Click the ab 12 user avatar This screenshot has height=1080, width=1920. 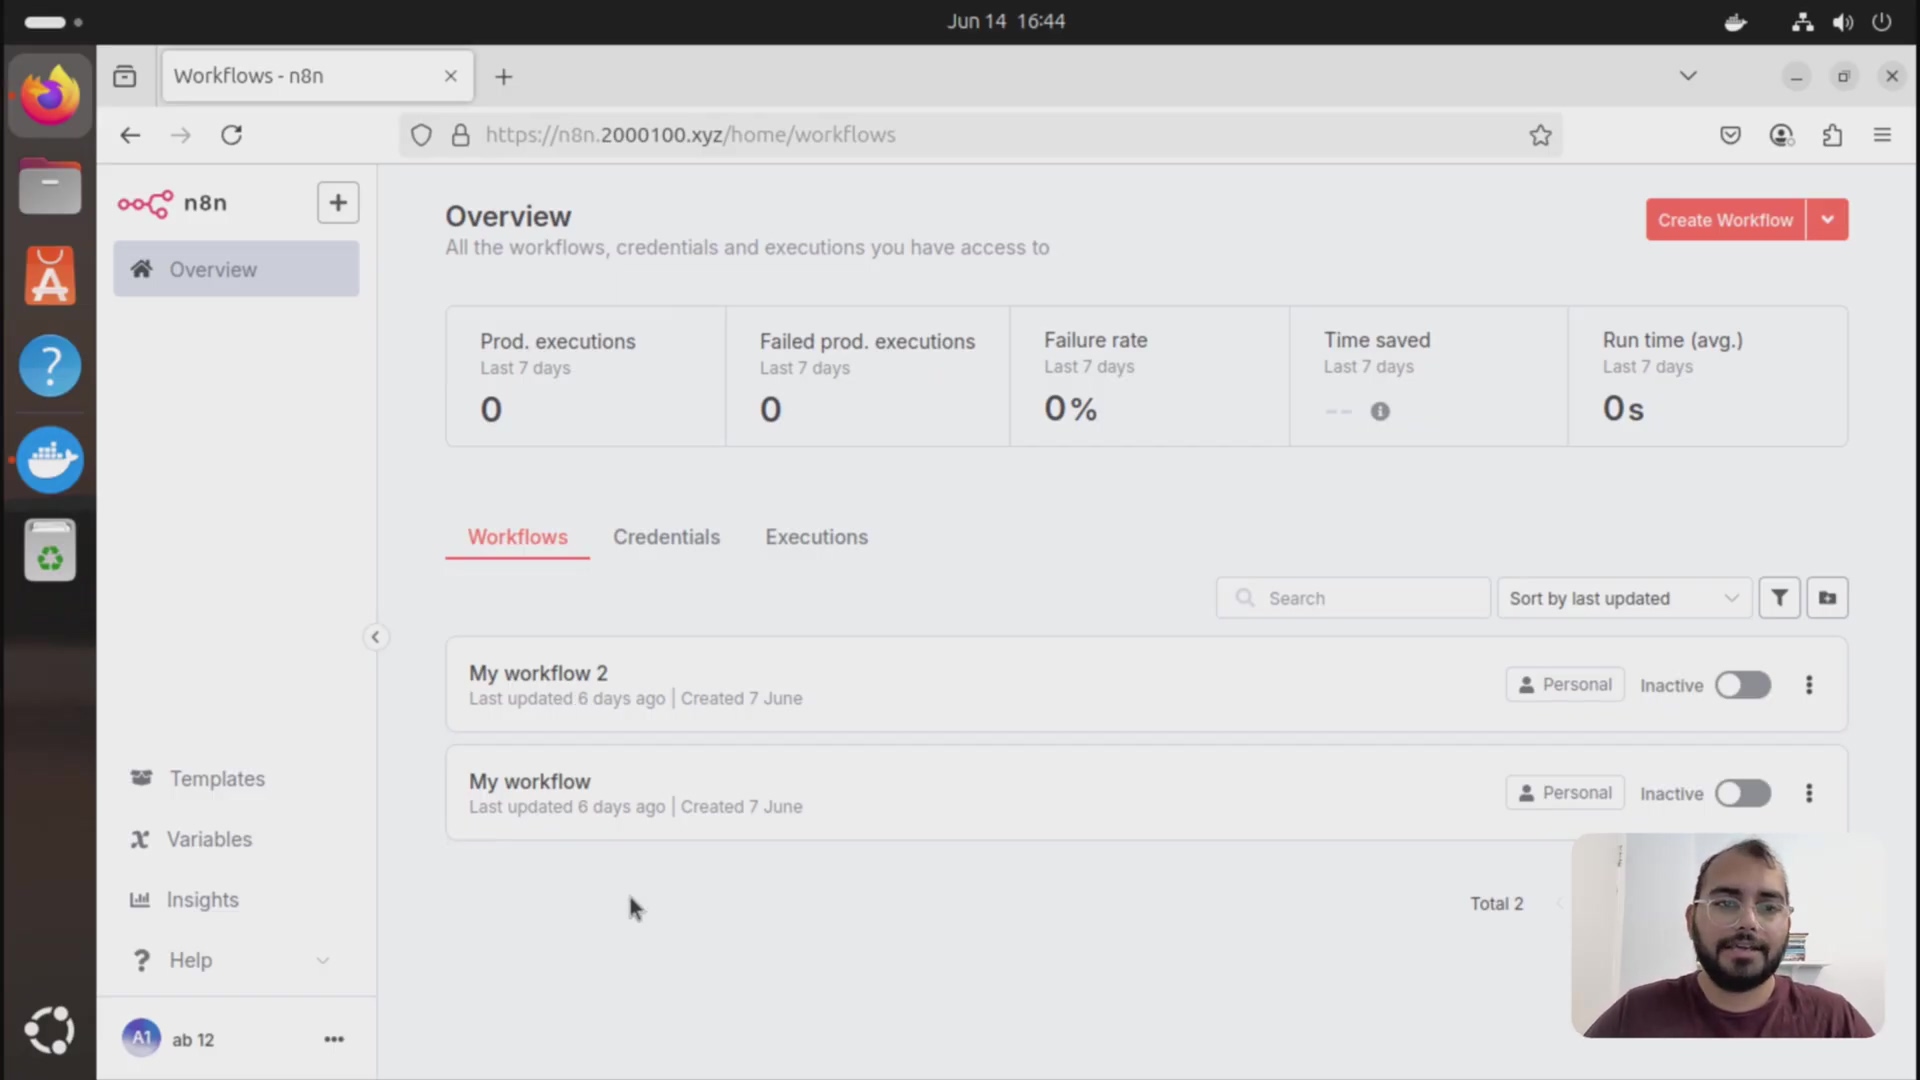[x=141, y=1038]
